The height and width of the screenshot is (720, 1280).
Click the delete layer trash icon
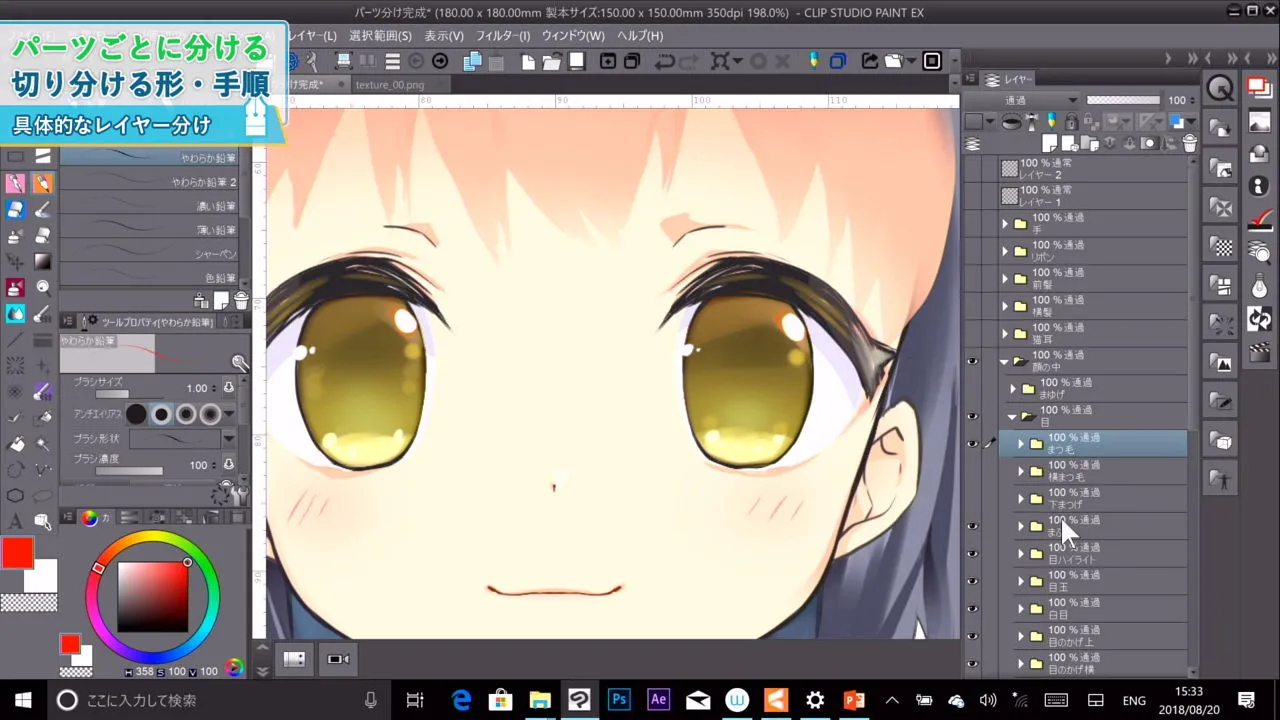tap(1189, 144)
